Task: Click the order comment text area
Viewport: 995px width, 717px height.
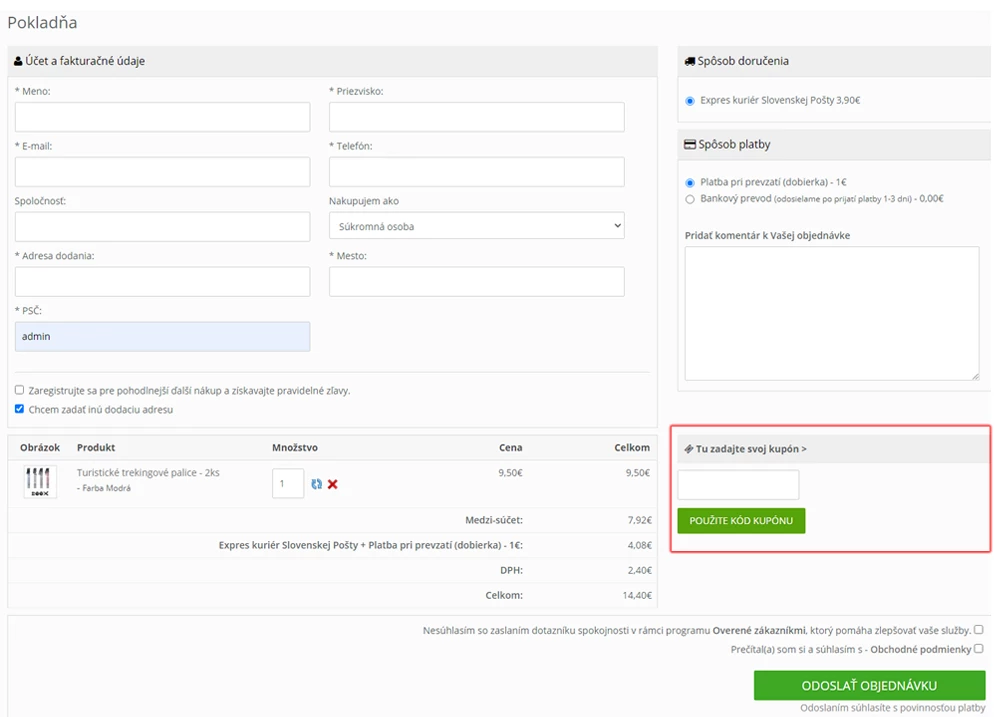Action: click(831, 313)
